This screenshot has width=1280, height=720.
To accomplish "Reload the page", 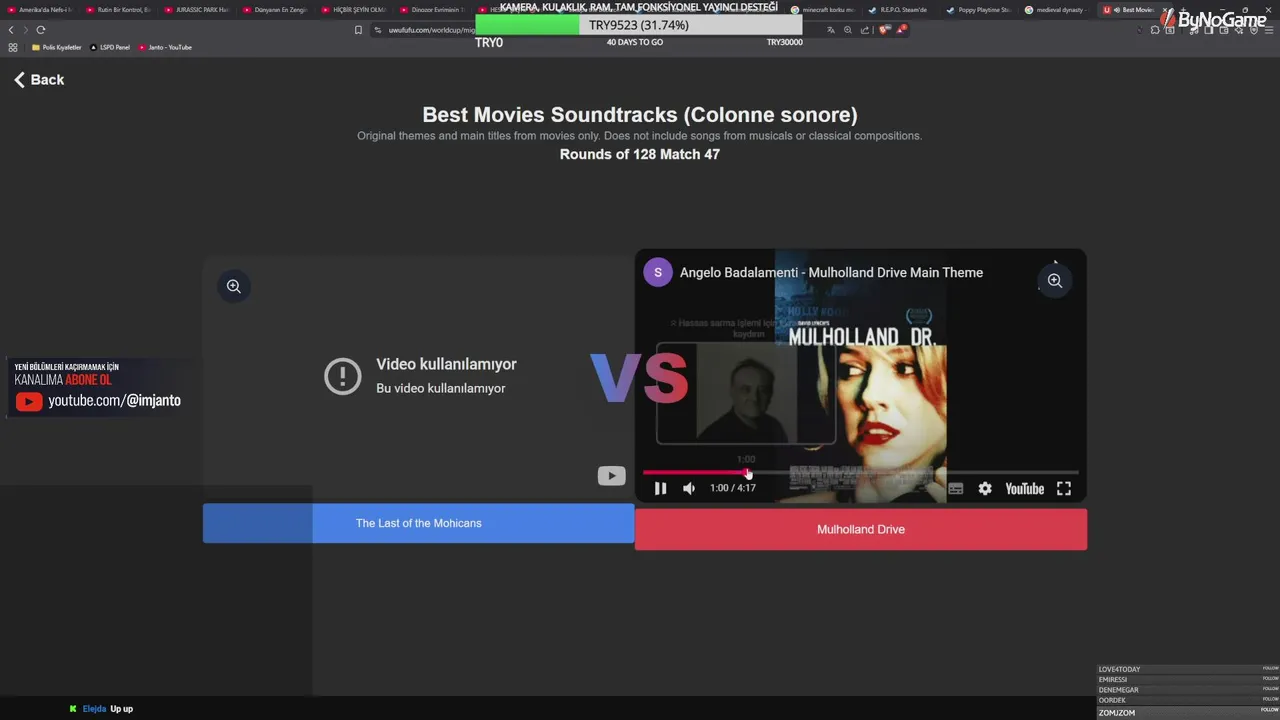I will [x=41, y=30].
